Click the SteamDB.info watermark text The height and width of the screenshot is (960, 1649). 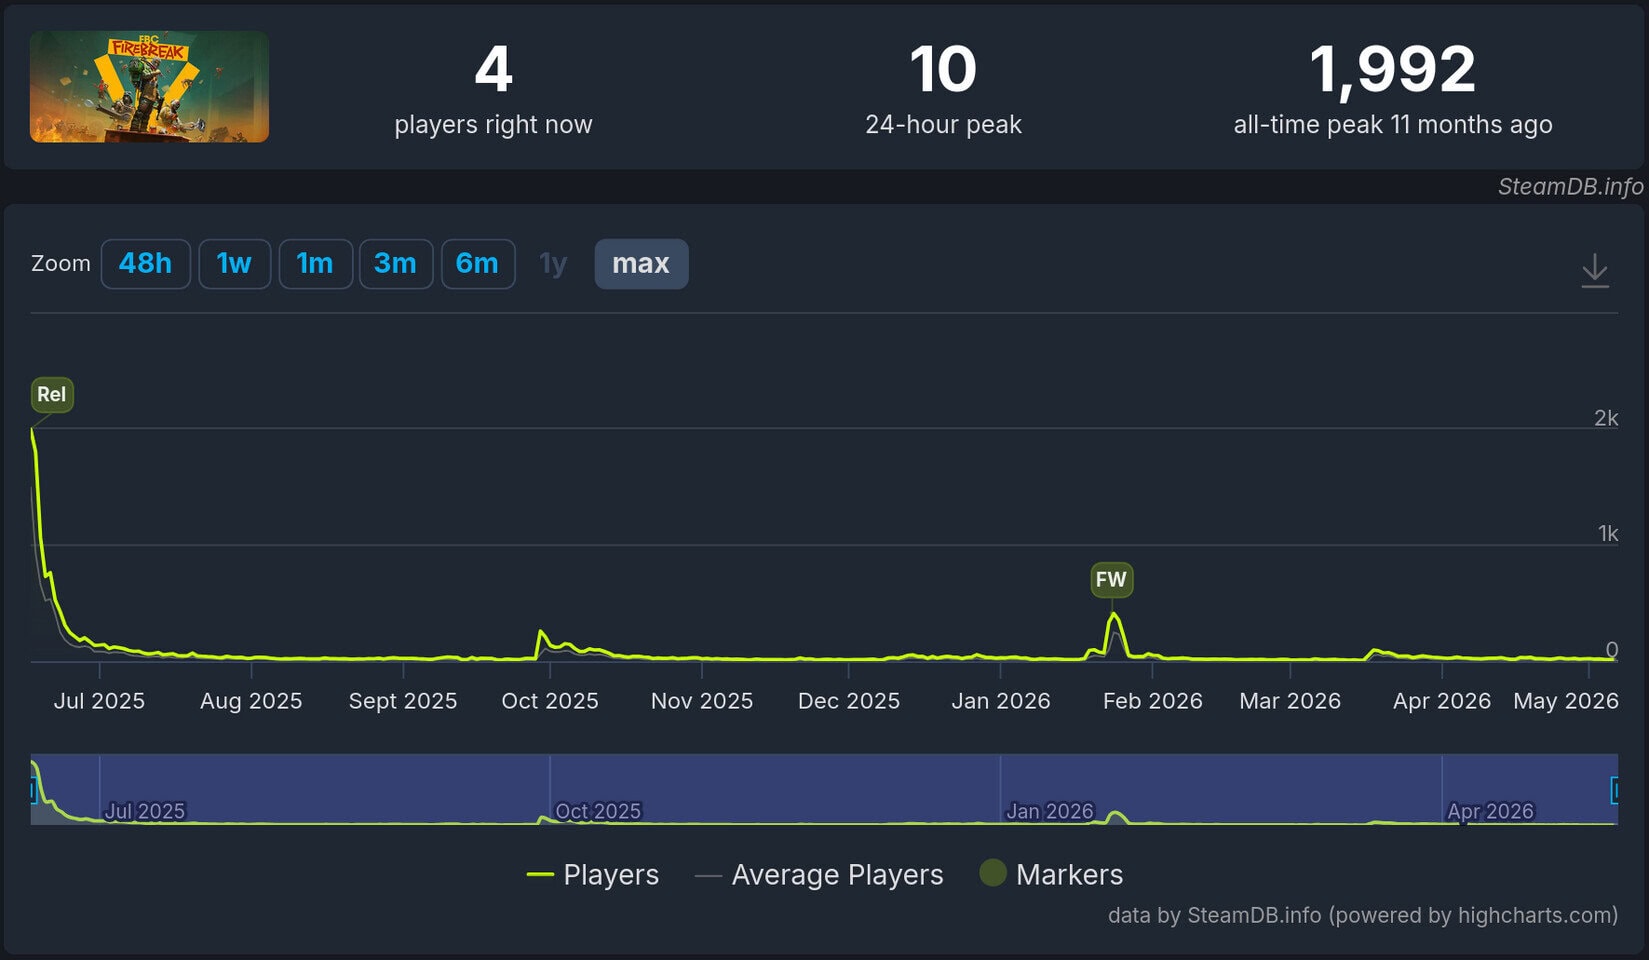click(1570, 186)
